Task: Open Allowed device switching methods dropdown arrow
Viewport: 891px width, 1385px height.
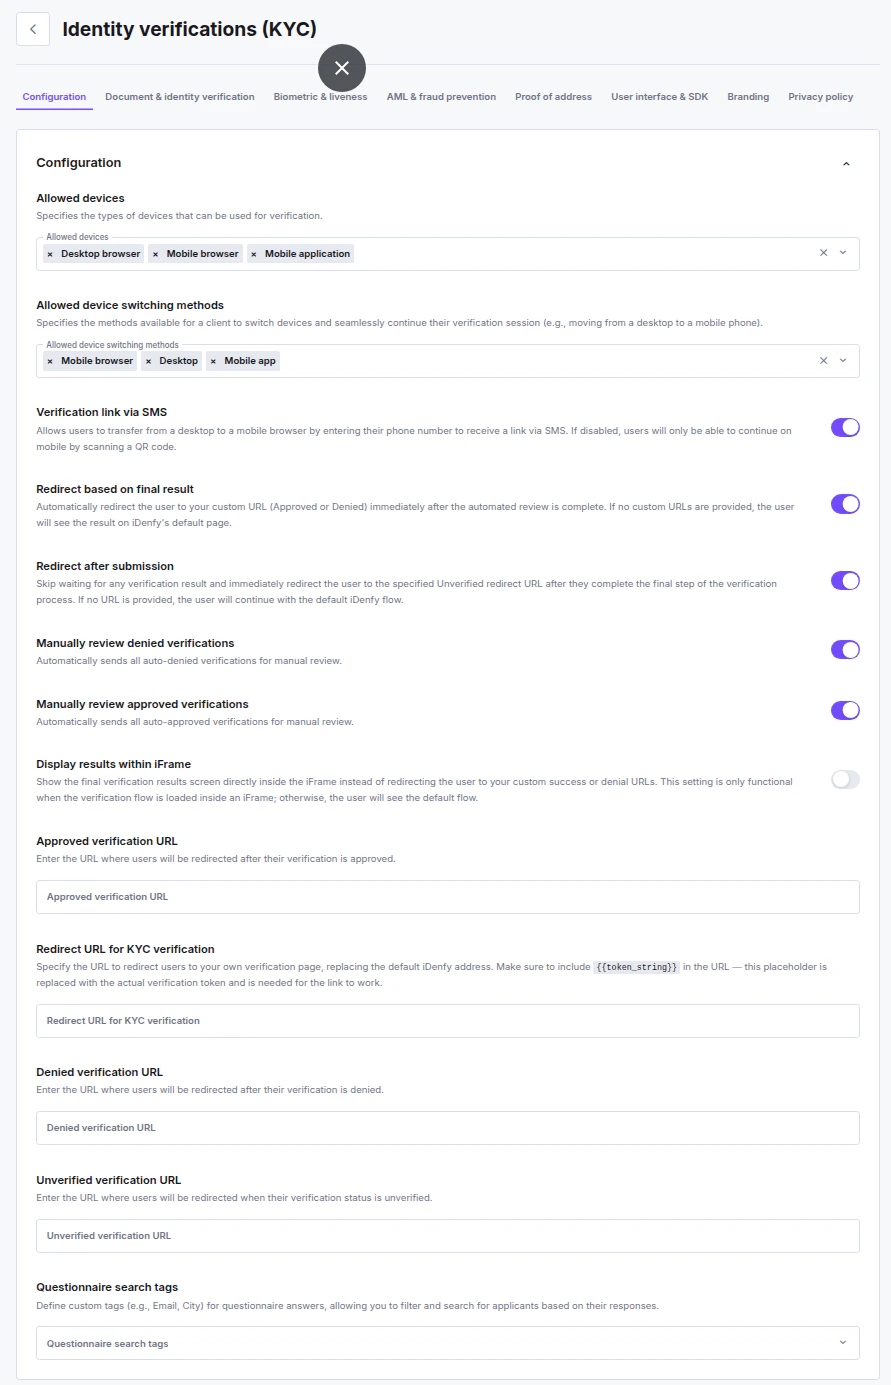Action: coord(843,360)
